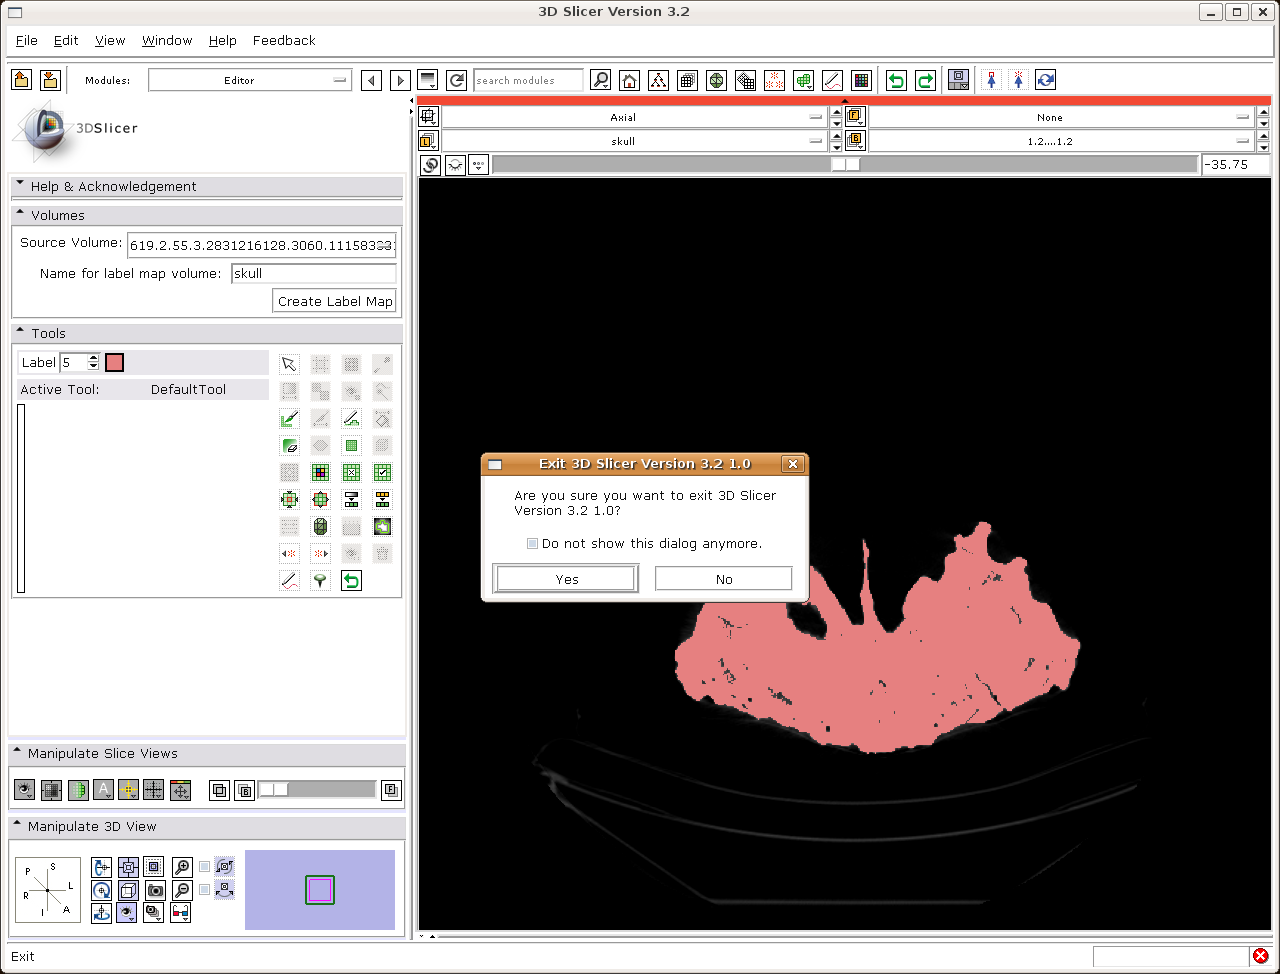Click the refresh module history icon
This screenshot has width=1280, height=974.
click(457, 81)
